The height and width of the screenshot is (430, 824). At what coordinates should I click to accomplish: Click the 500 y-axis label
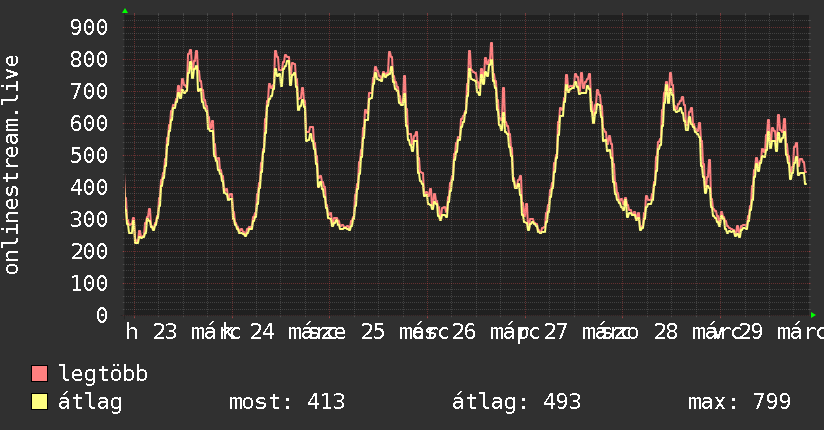[89, 155]
